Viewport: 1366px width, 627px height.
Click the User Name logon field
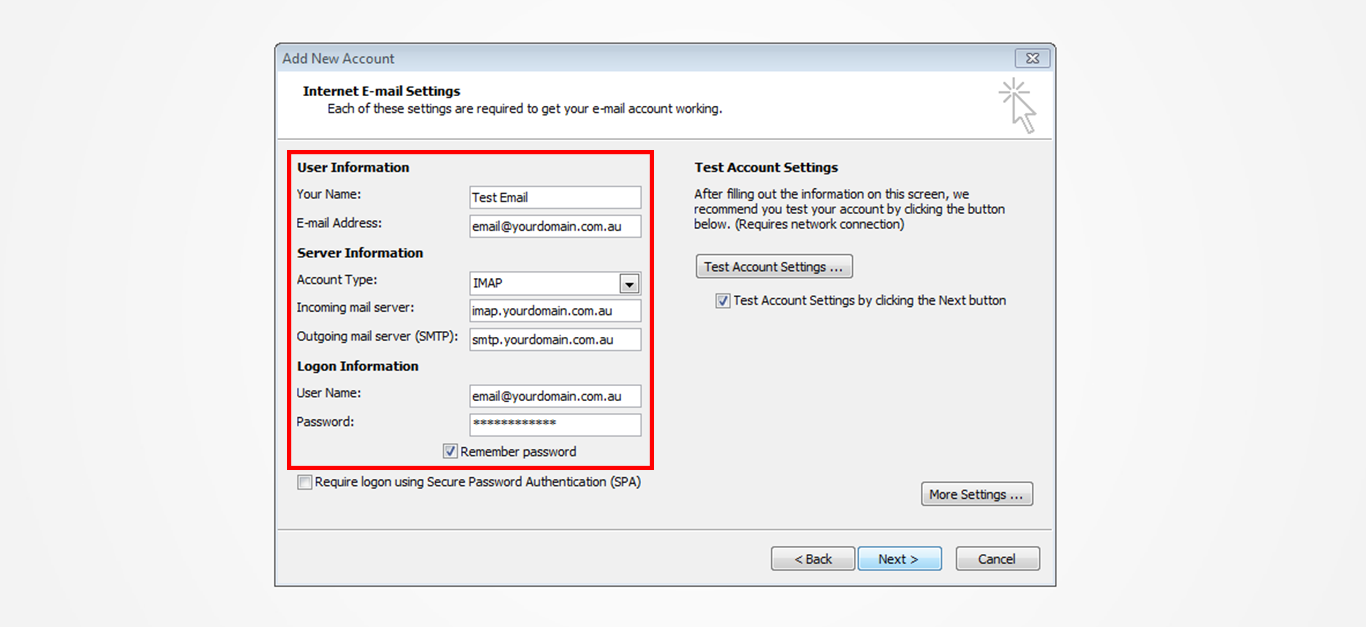point(555,397)
